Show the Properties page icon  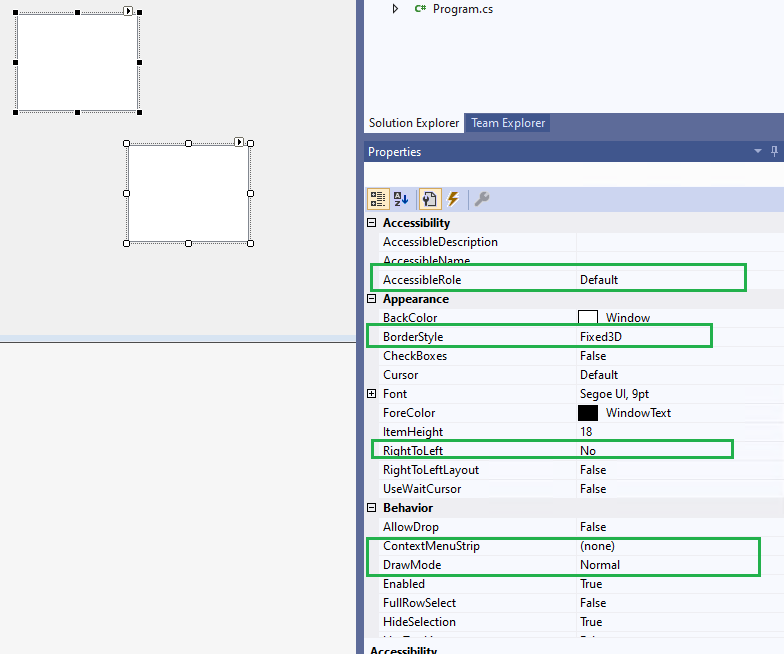(x=430, y=199)
